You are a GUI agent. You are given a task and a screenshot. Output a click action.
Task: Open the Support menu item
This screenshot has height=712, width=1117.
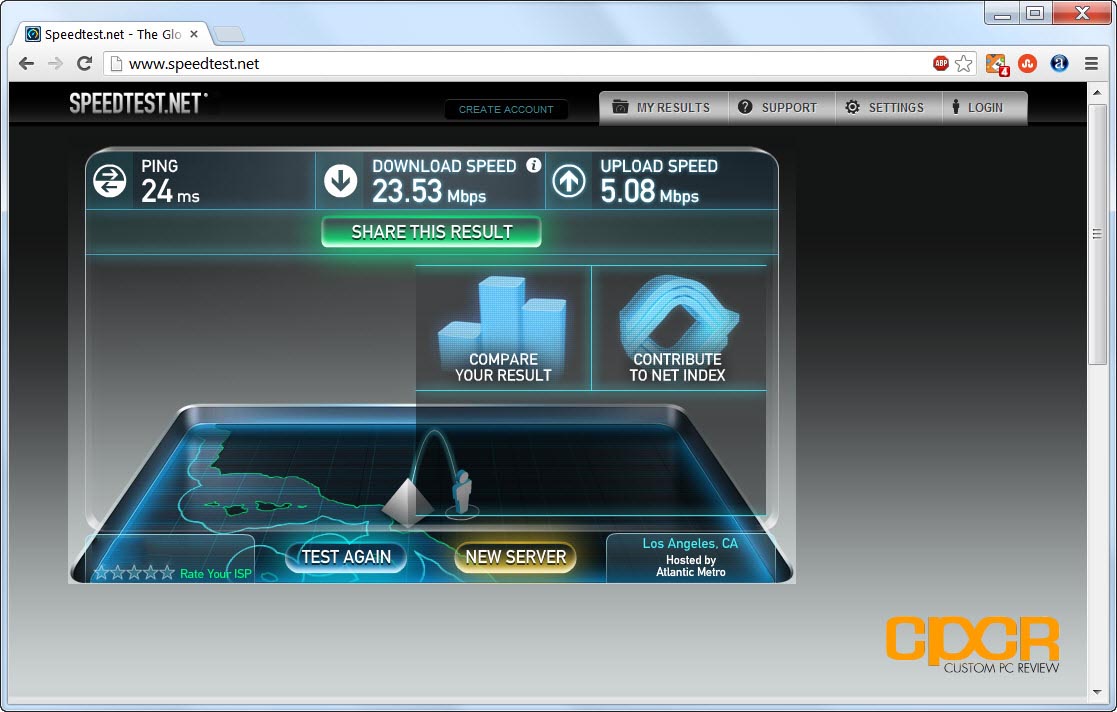(x=781, y=108)
